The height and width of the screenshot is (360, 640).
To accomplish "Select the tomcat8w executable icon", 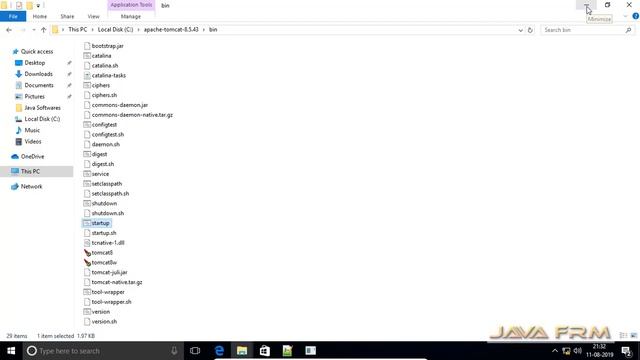I will (87, 262).
